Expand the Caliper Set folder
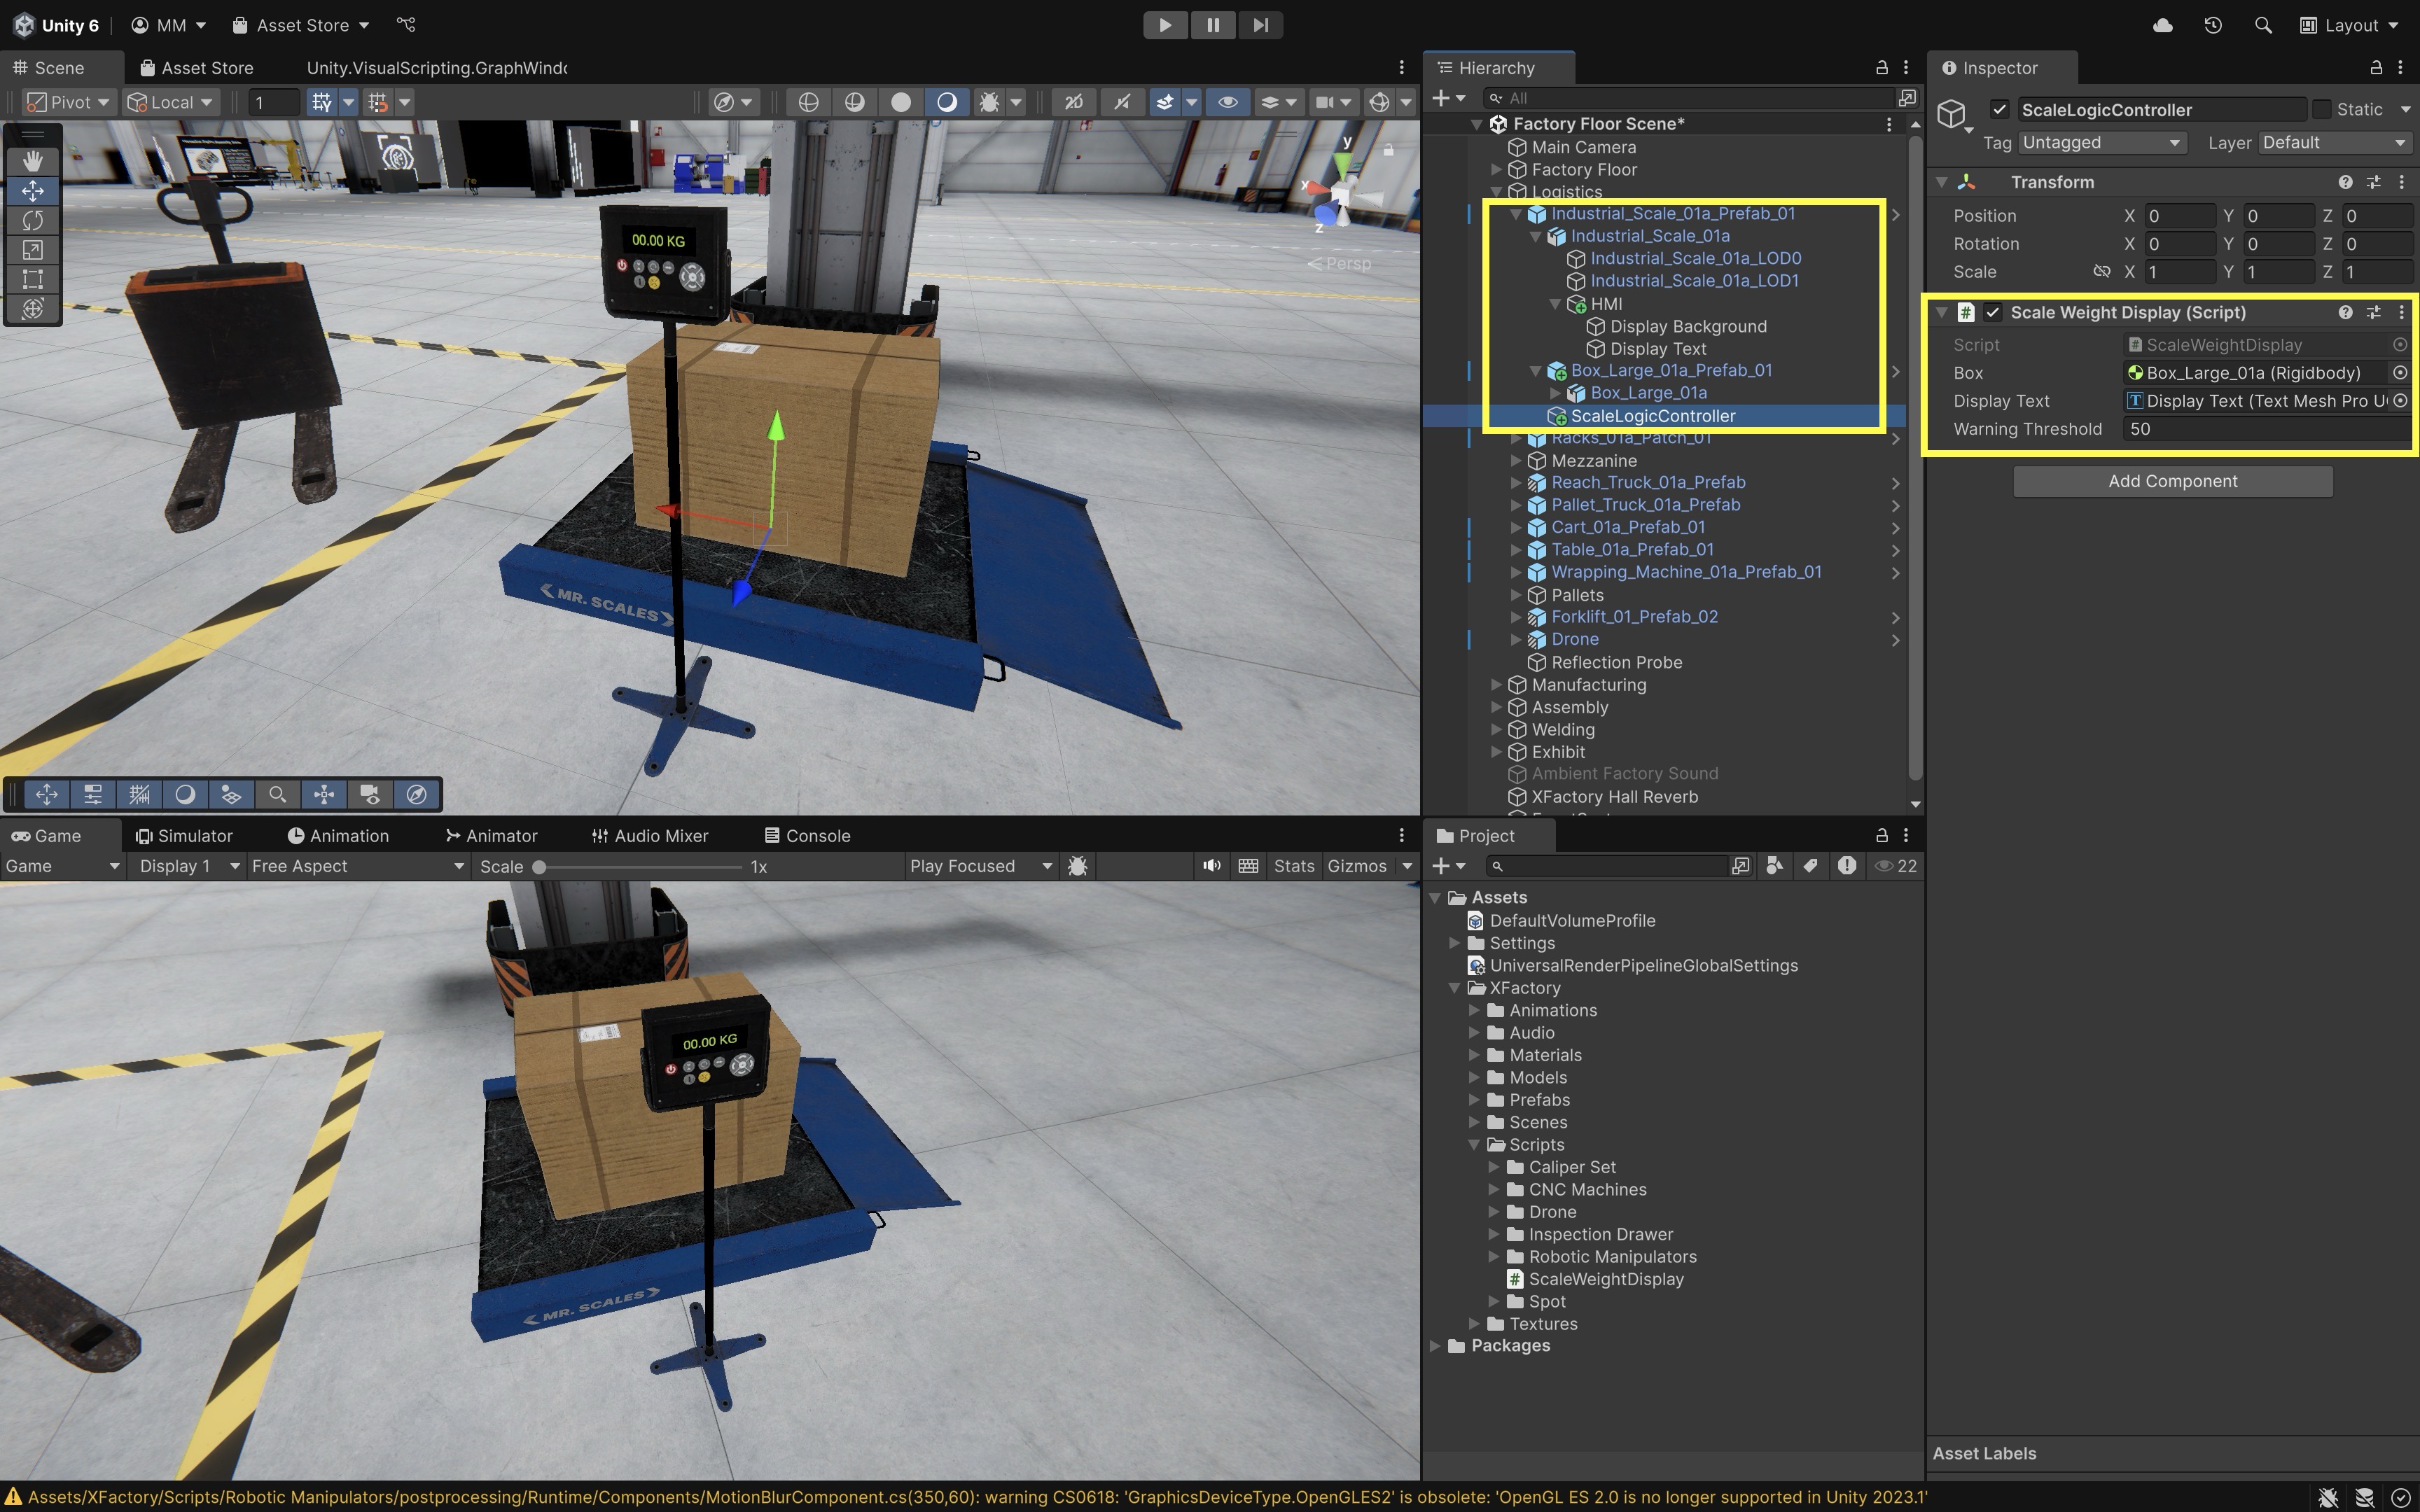Image resolution: width=2420 pixels, height=1512 pixels. [1494, 1167]
